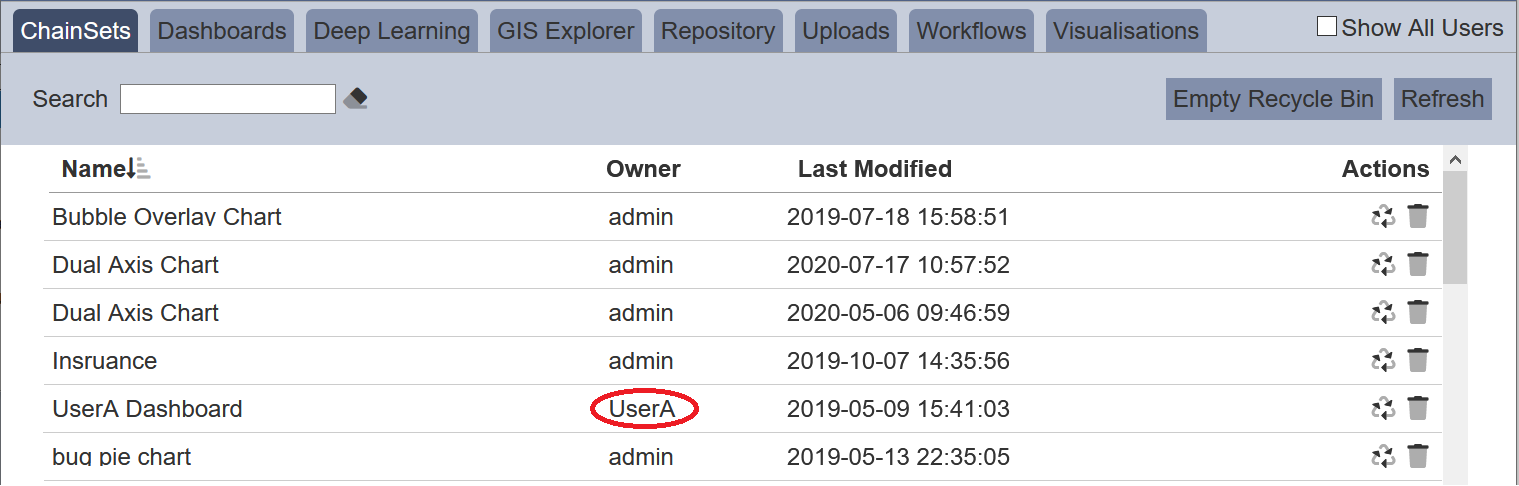
Task: Clear search with the eraser icon
Action: point(355,99)
